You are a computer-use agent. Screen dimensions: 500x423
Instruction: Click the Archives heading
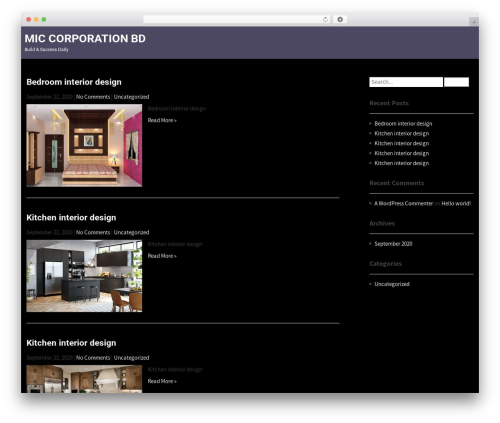(382, 224)
